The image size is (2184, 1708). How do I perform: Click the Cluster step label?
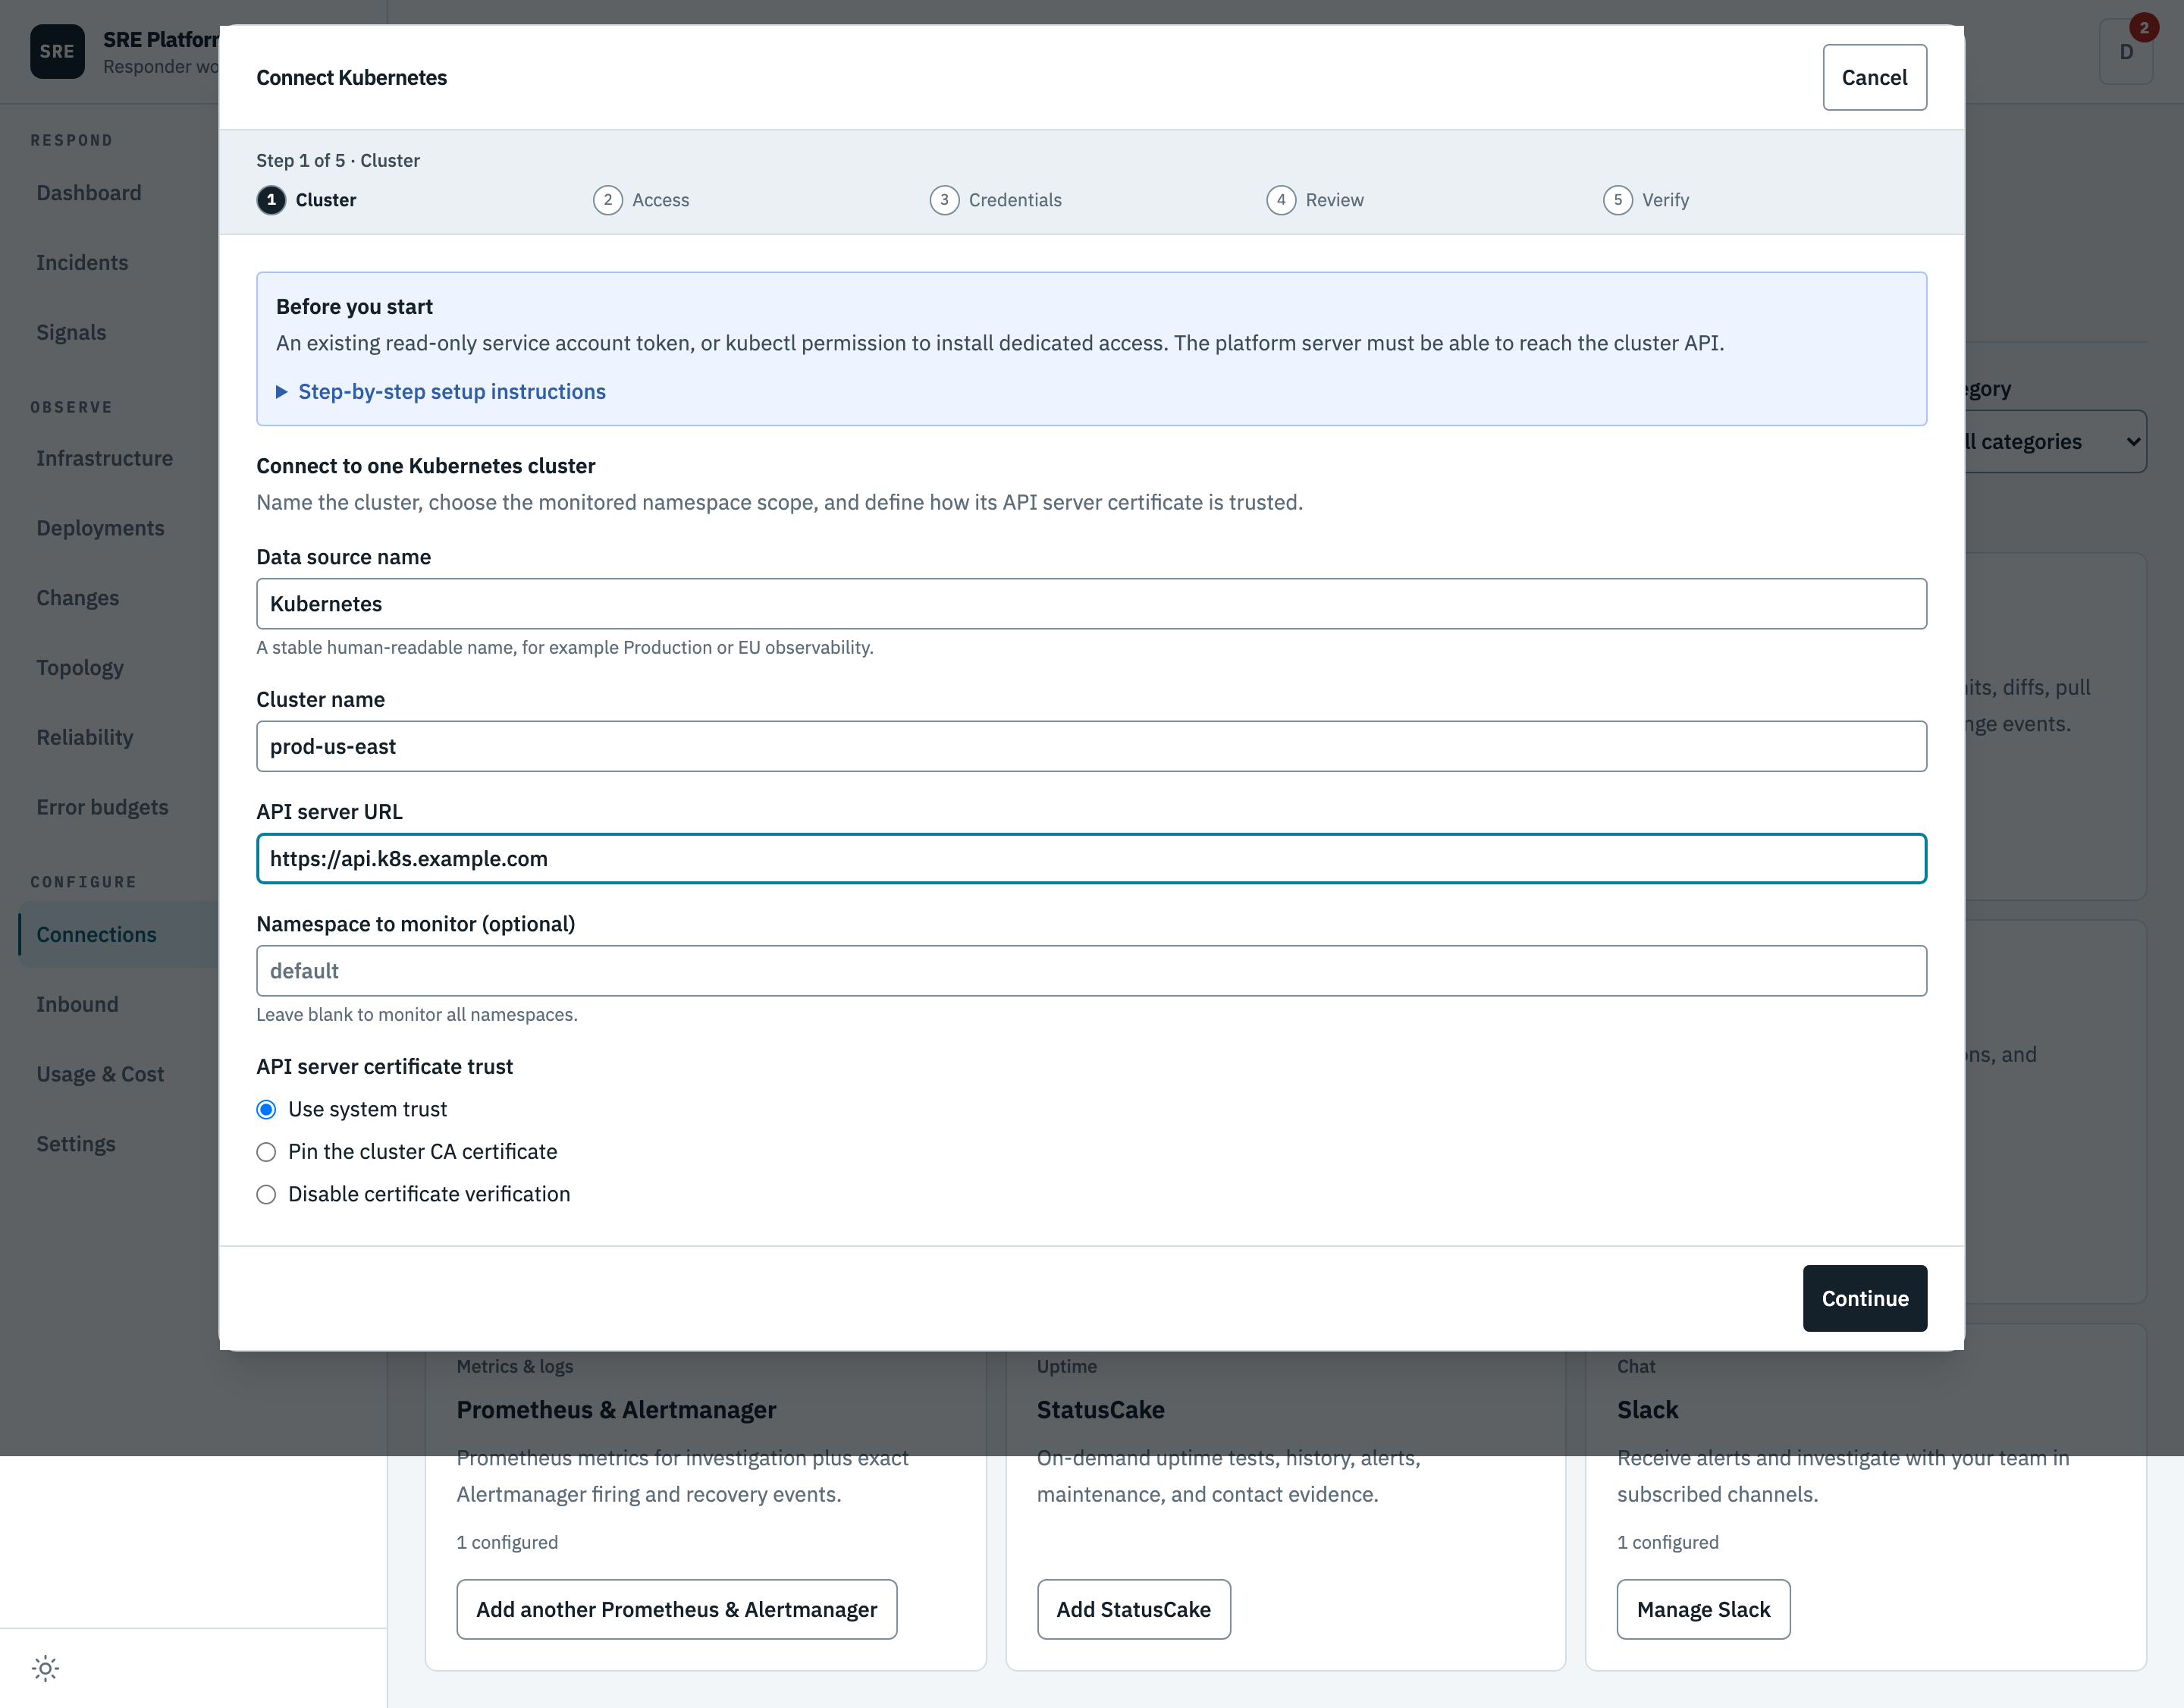point(326,200)
